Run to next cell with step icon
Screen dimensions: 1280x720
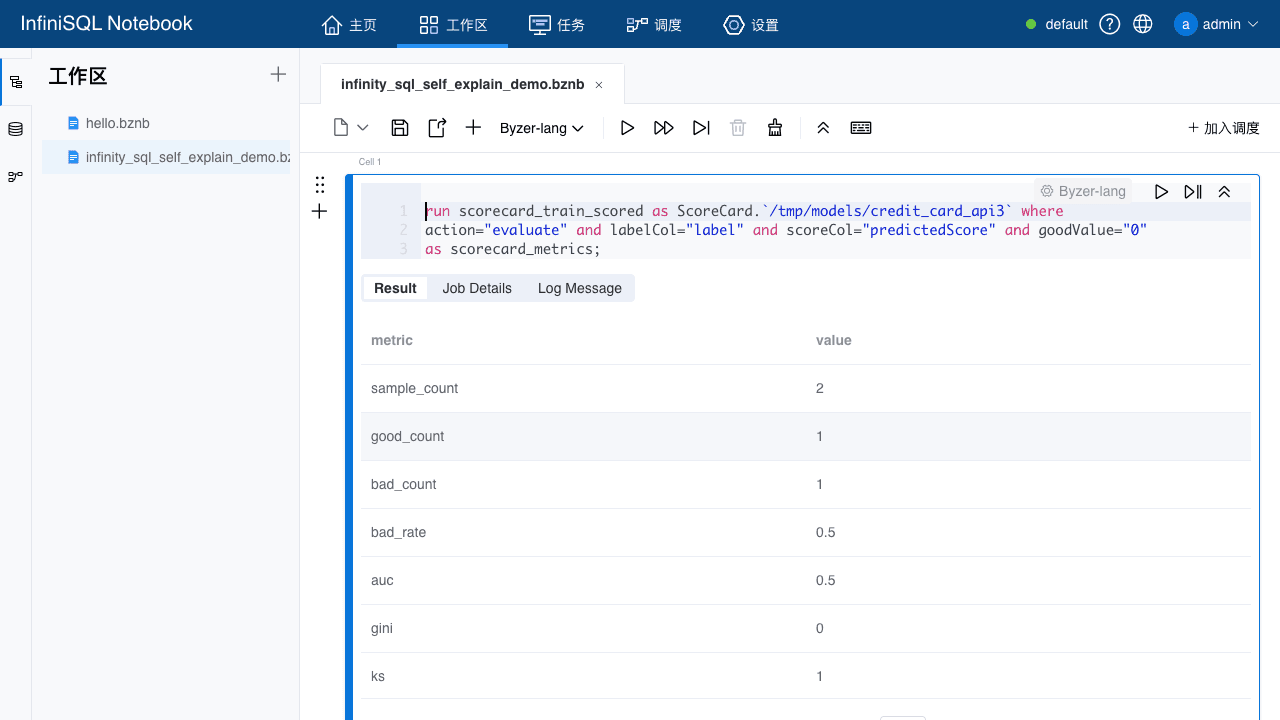[701, 128]
